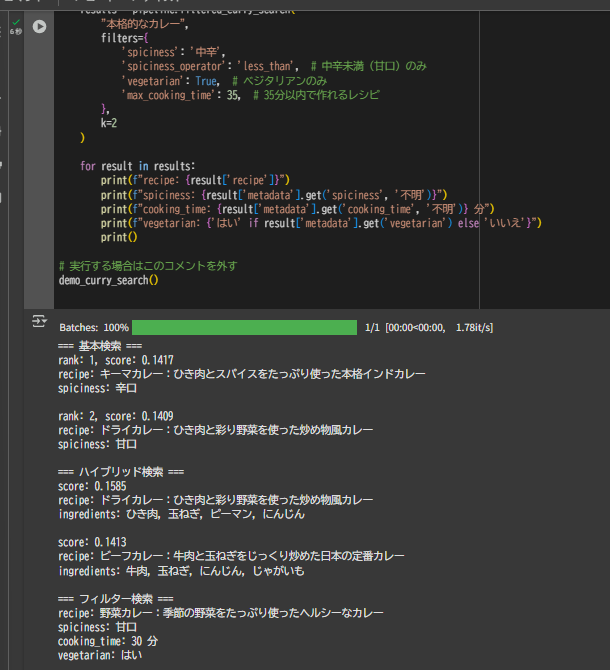
Task: Click ingredients line with じゃがいも
Action: [x=181, y=571]
